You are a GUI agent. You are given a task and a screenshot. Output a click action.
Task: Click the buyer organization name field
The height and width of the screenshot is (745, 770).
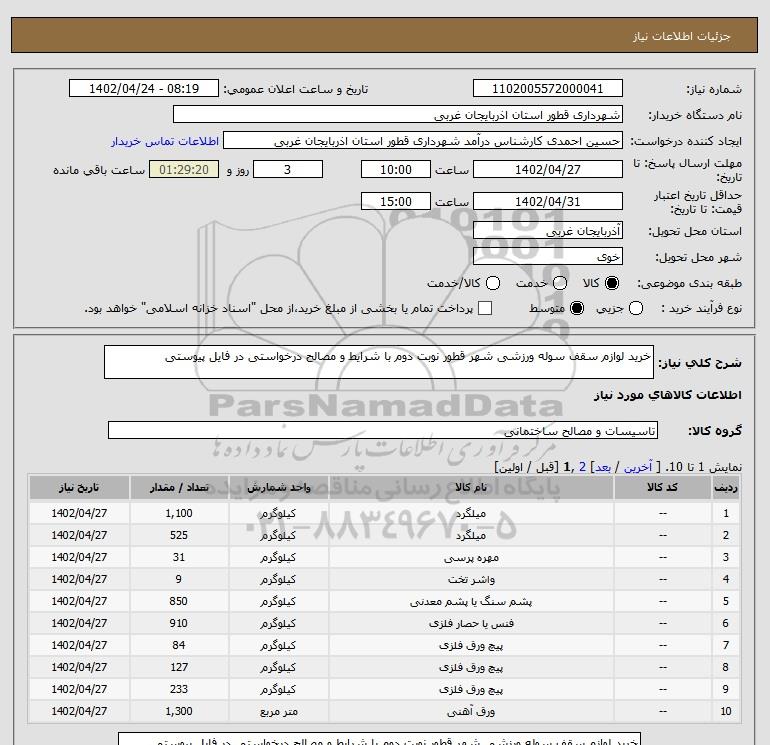[x=398, y=114]
